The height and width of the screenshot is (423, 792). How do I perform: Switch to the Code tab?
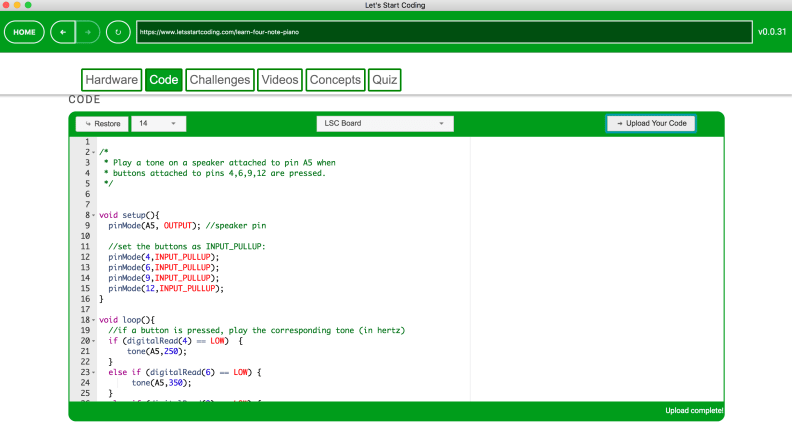pyautogui.click(x=164, y=80)
